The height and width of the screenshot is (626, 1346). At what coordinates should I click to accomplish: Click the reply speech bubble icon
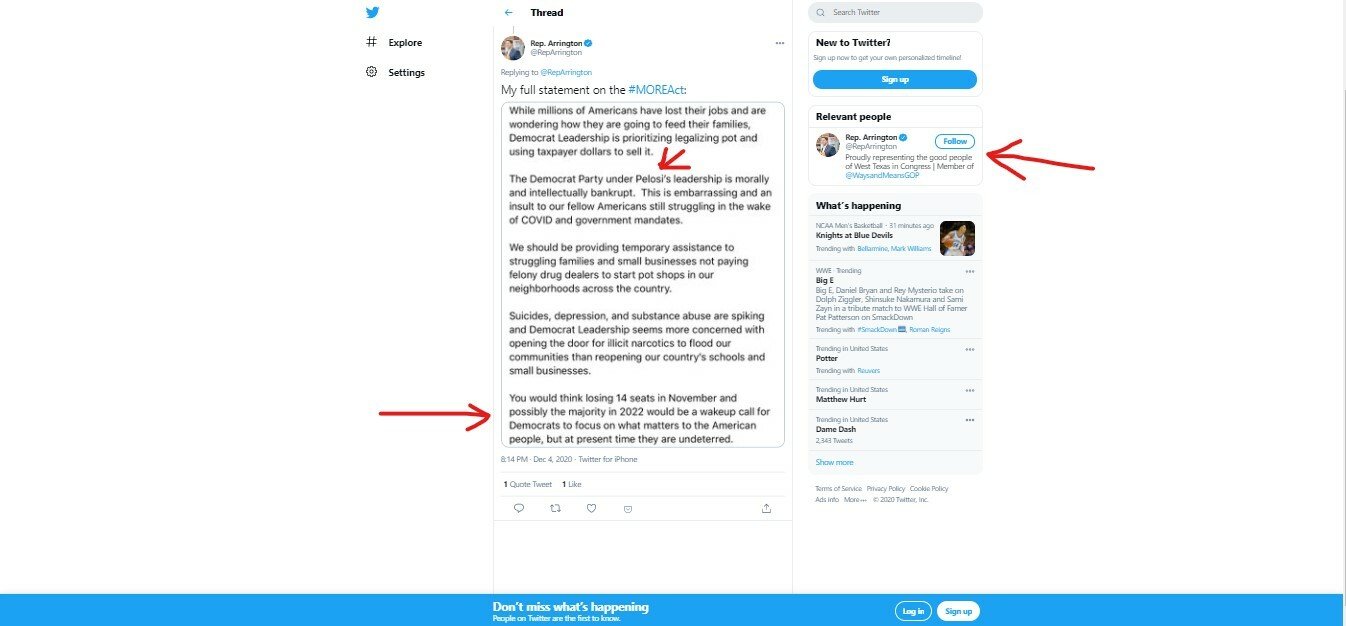[x=519, y=508]
